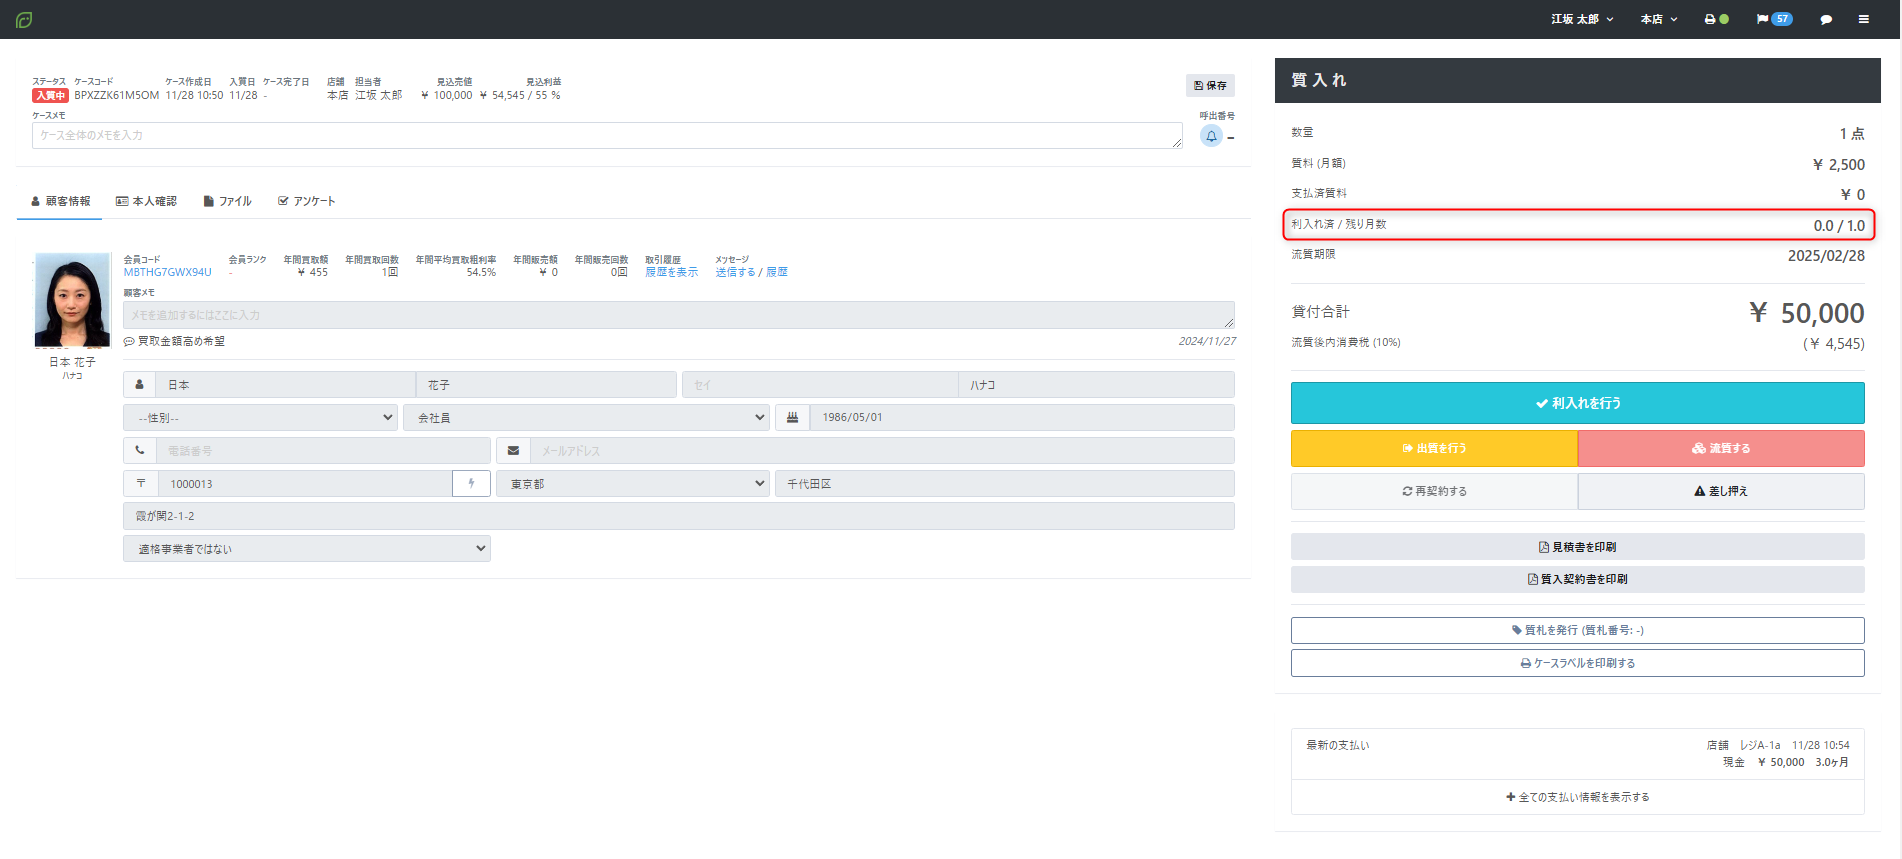Expand the 江坂 太郎 user dropdown
1902x859 pixels.
click(1582, 19)
